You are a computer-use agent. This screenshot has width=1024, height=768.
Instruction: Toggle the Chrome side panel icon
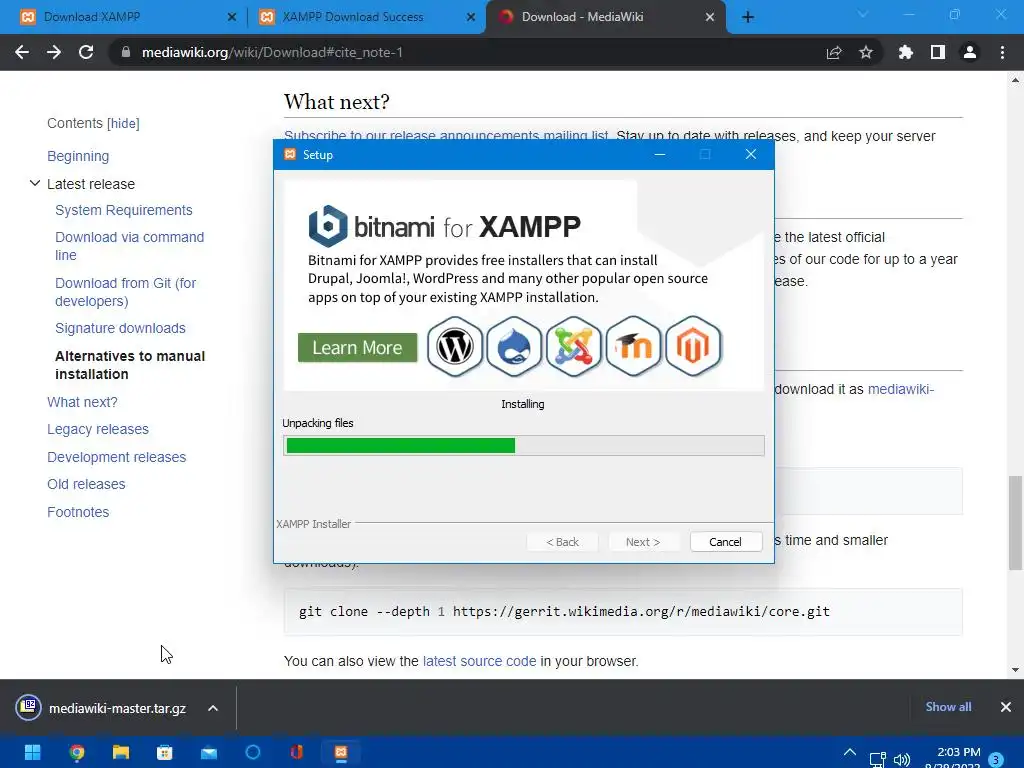pos(938,52)
